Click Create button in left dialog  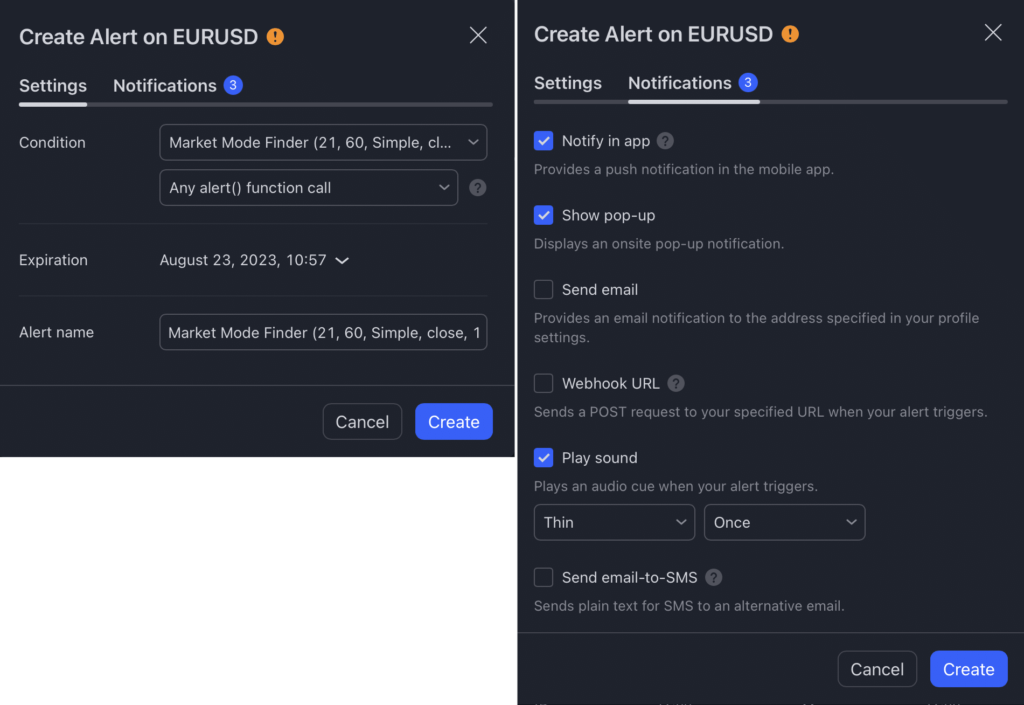(453, 422)
